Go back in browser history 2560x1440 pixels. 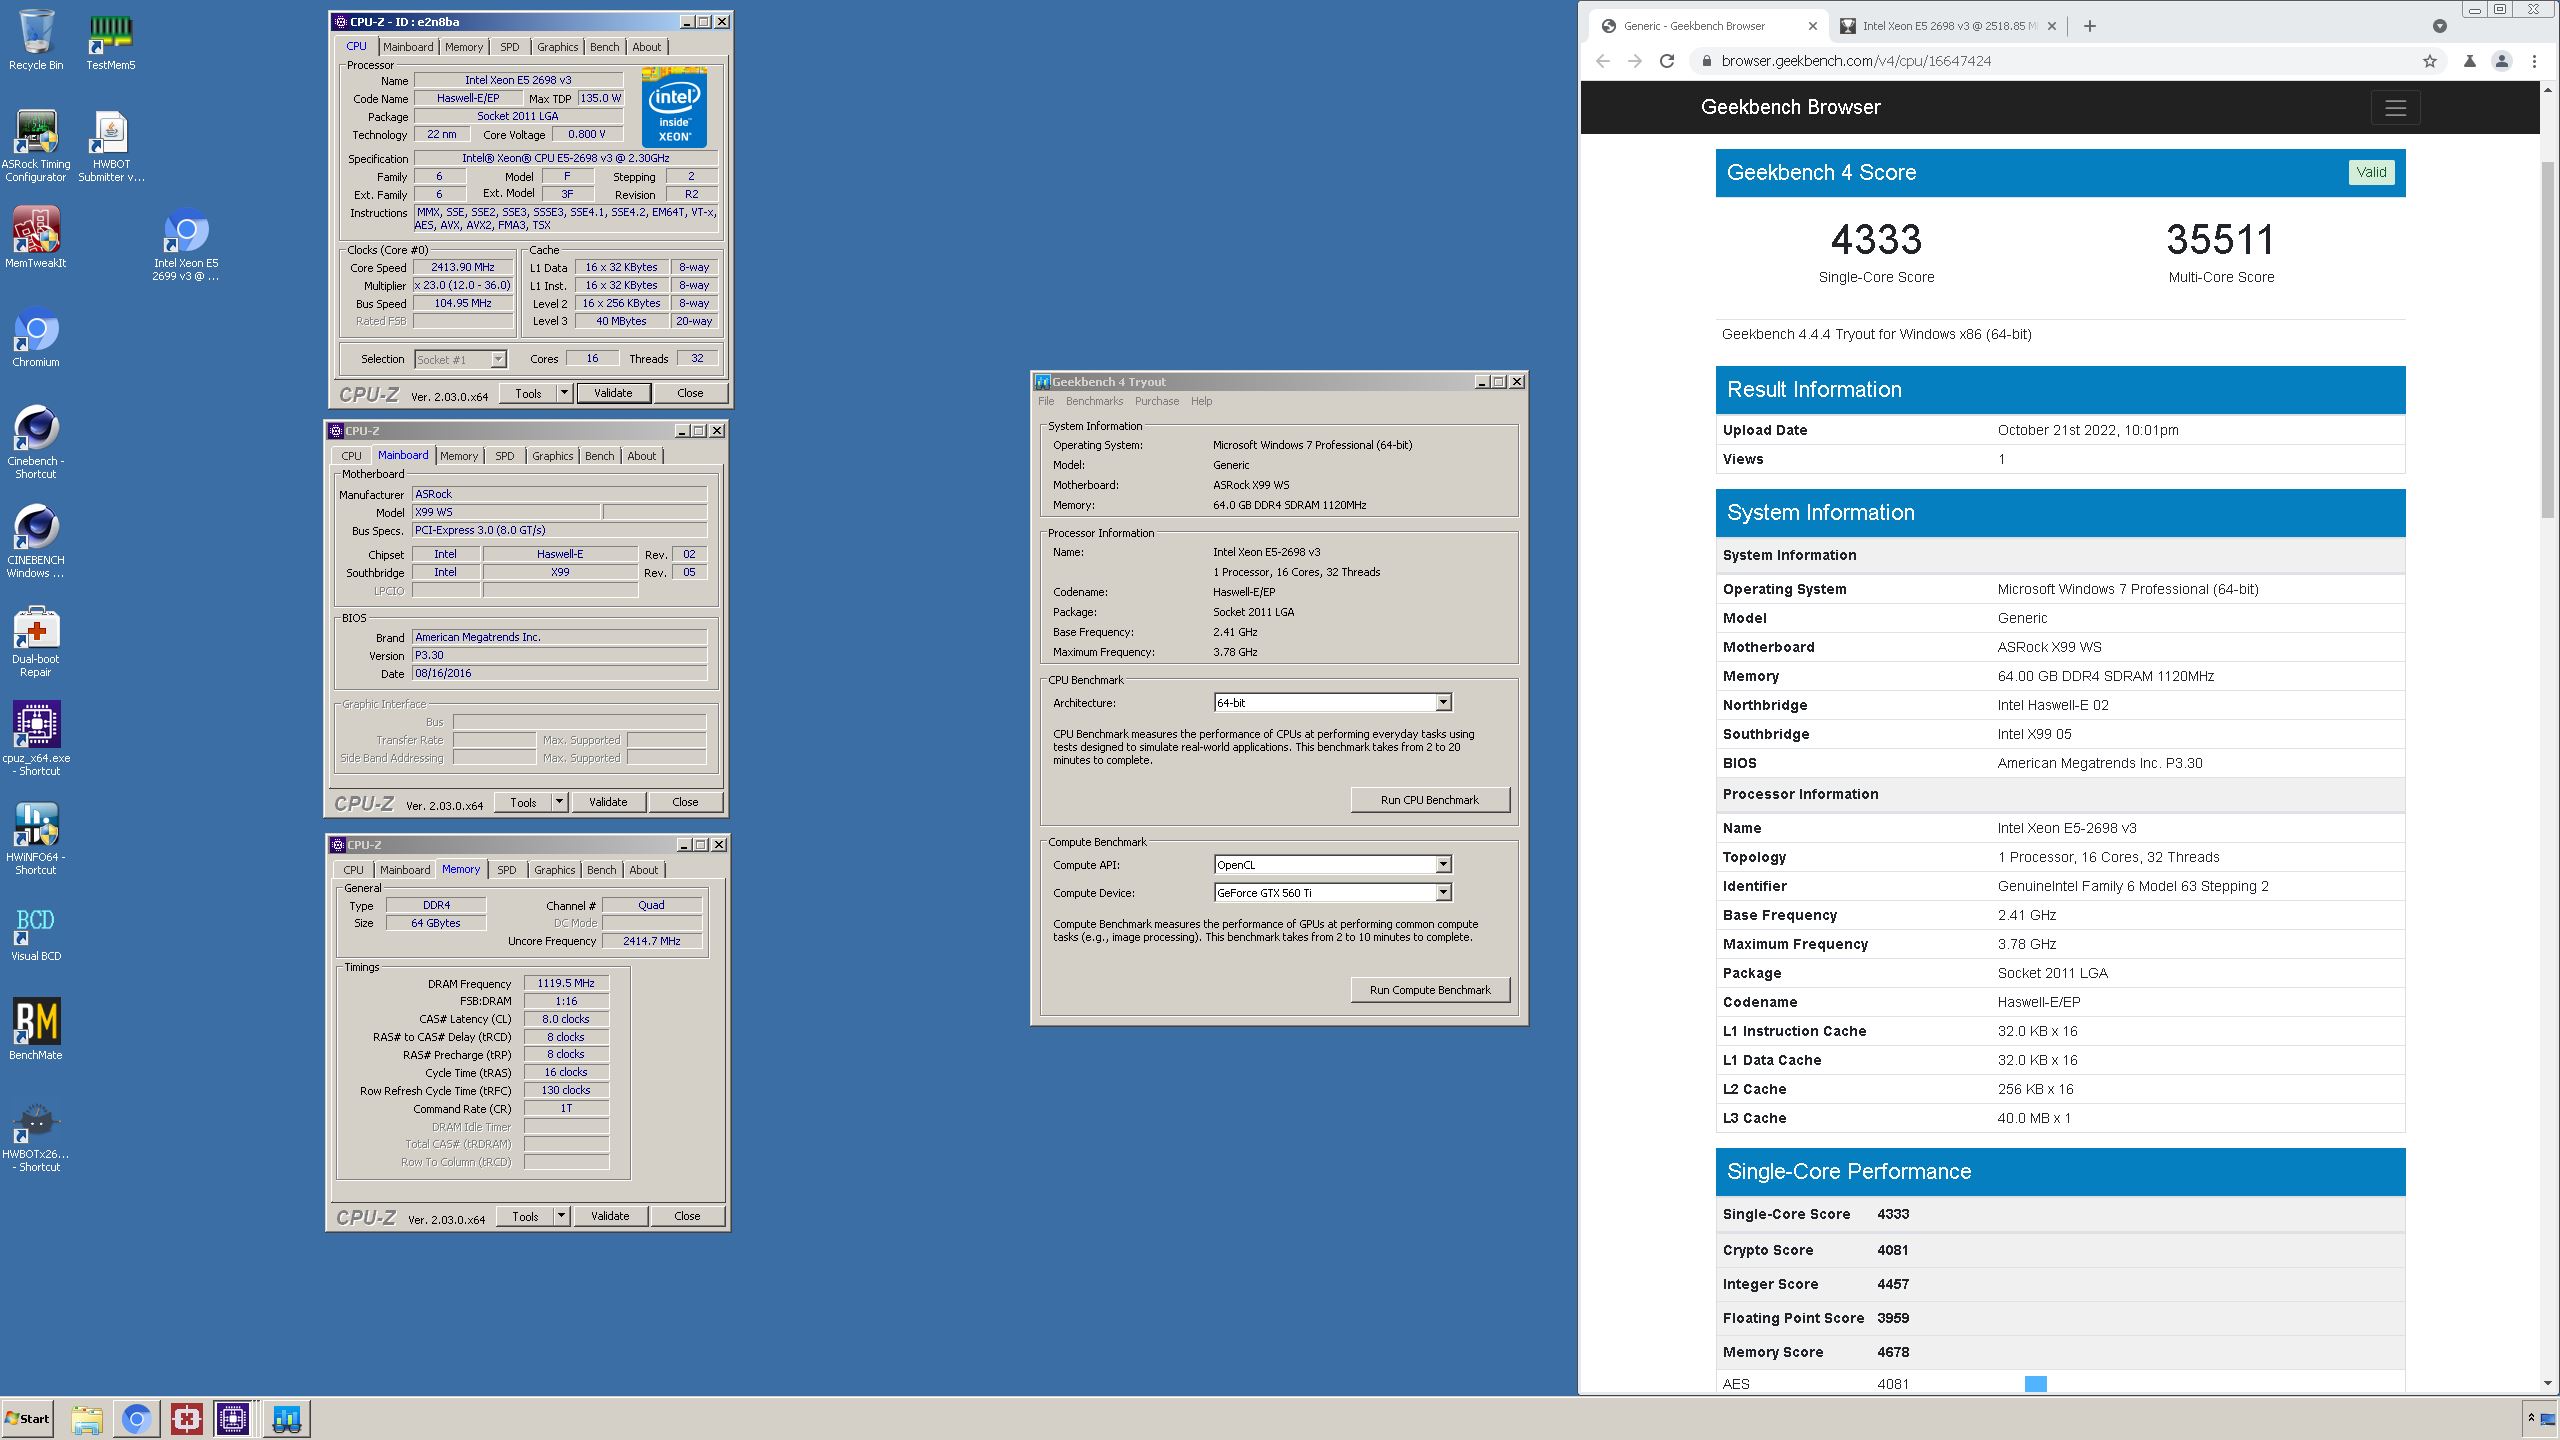click(x=1603, y=61)
